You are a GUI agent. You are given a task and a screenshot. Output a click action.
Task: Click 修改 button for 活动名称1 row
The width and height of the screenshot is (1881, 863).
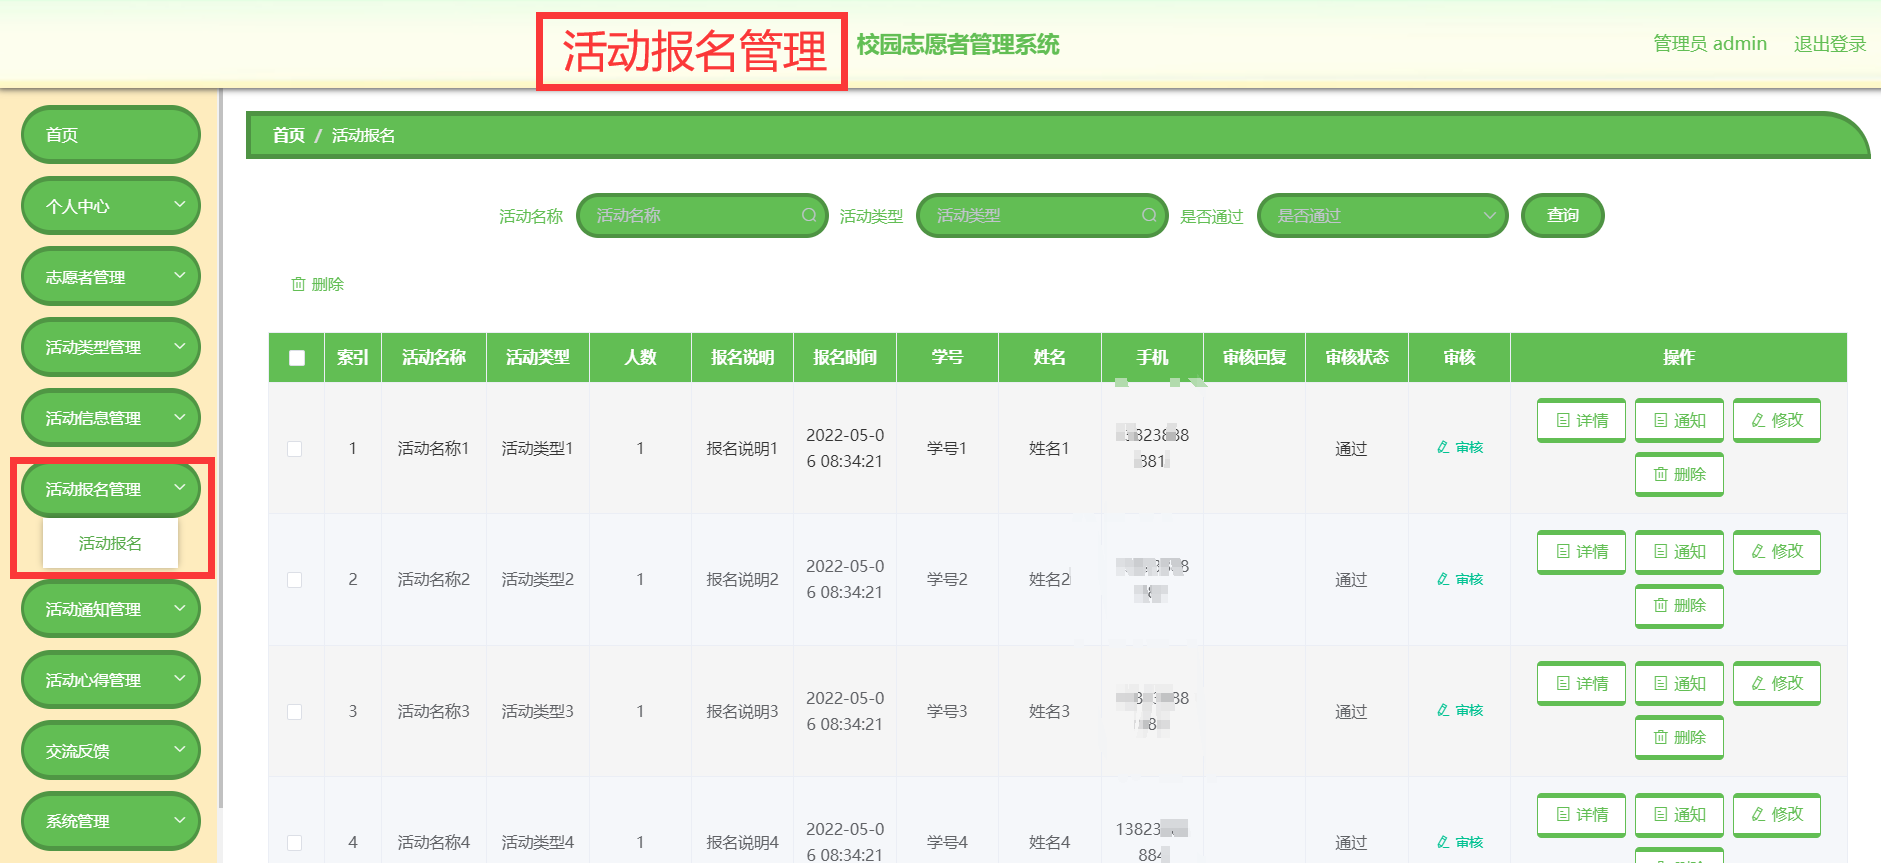point(1777,420)
